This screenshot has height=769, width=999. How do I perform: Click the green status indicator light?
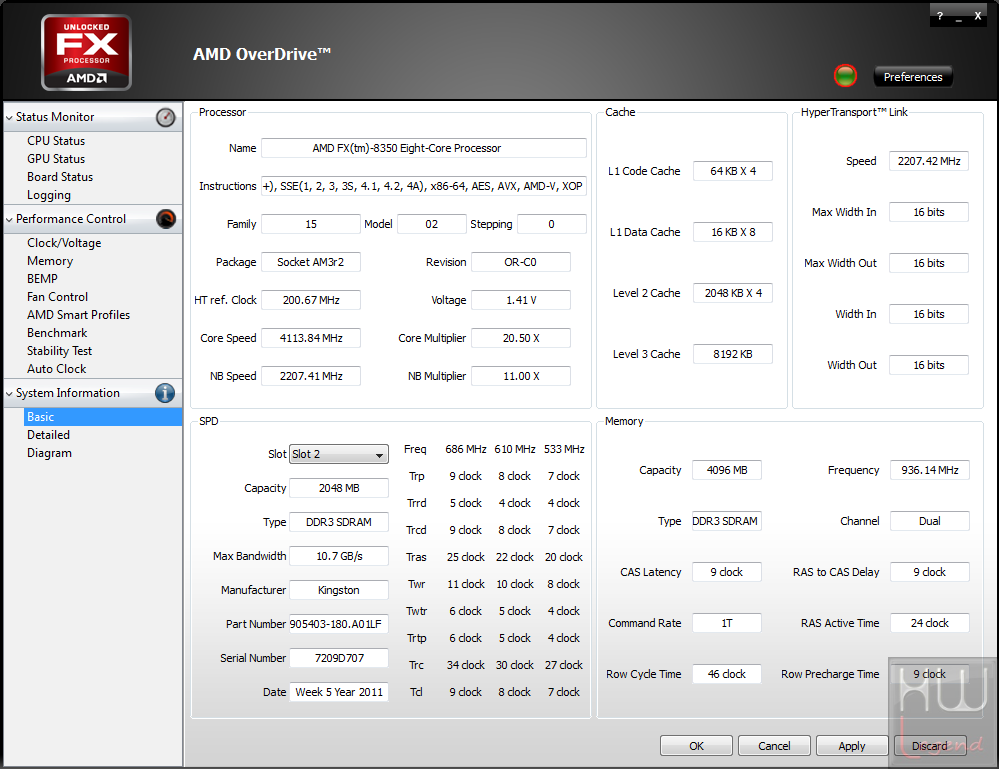click(x=845, y=76)
